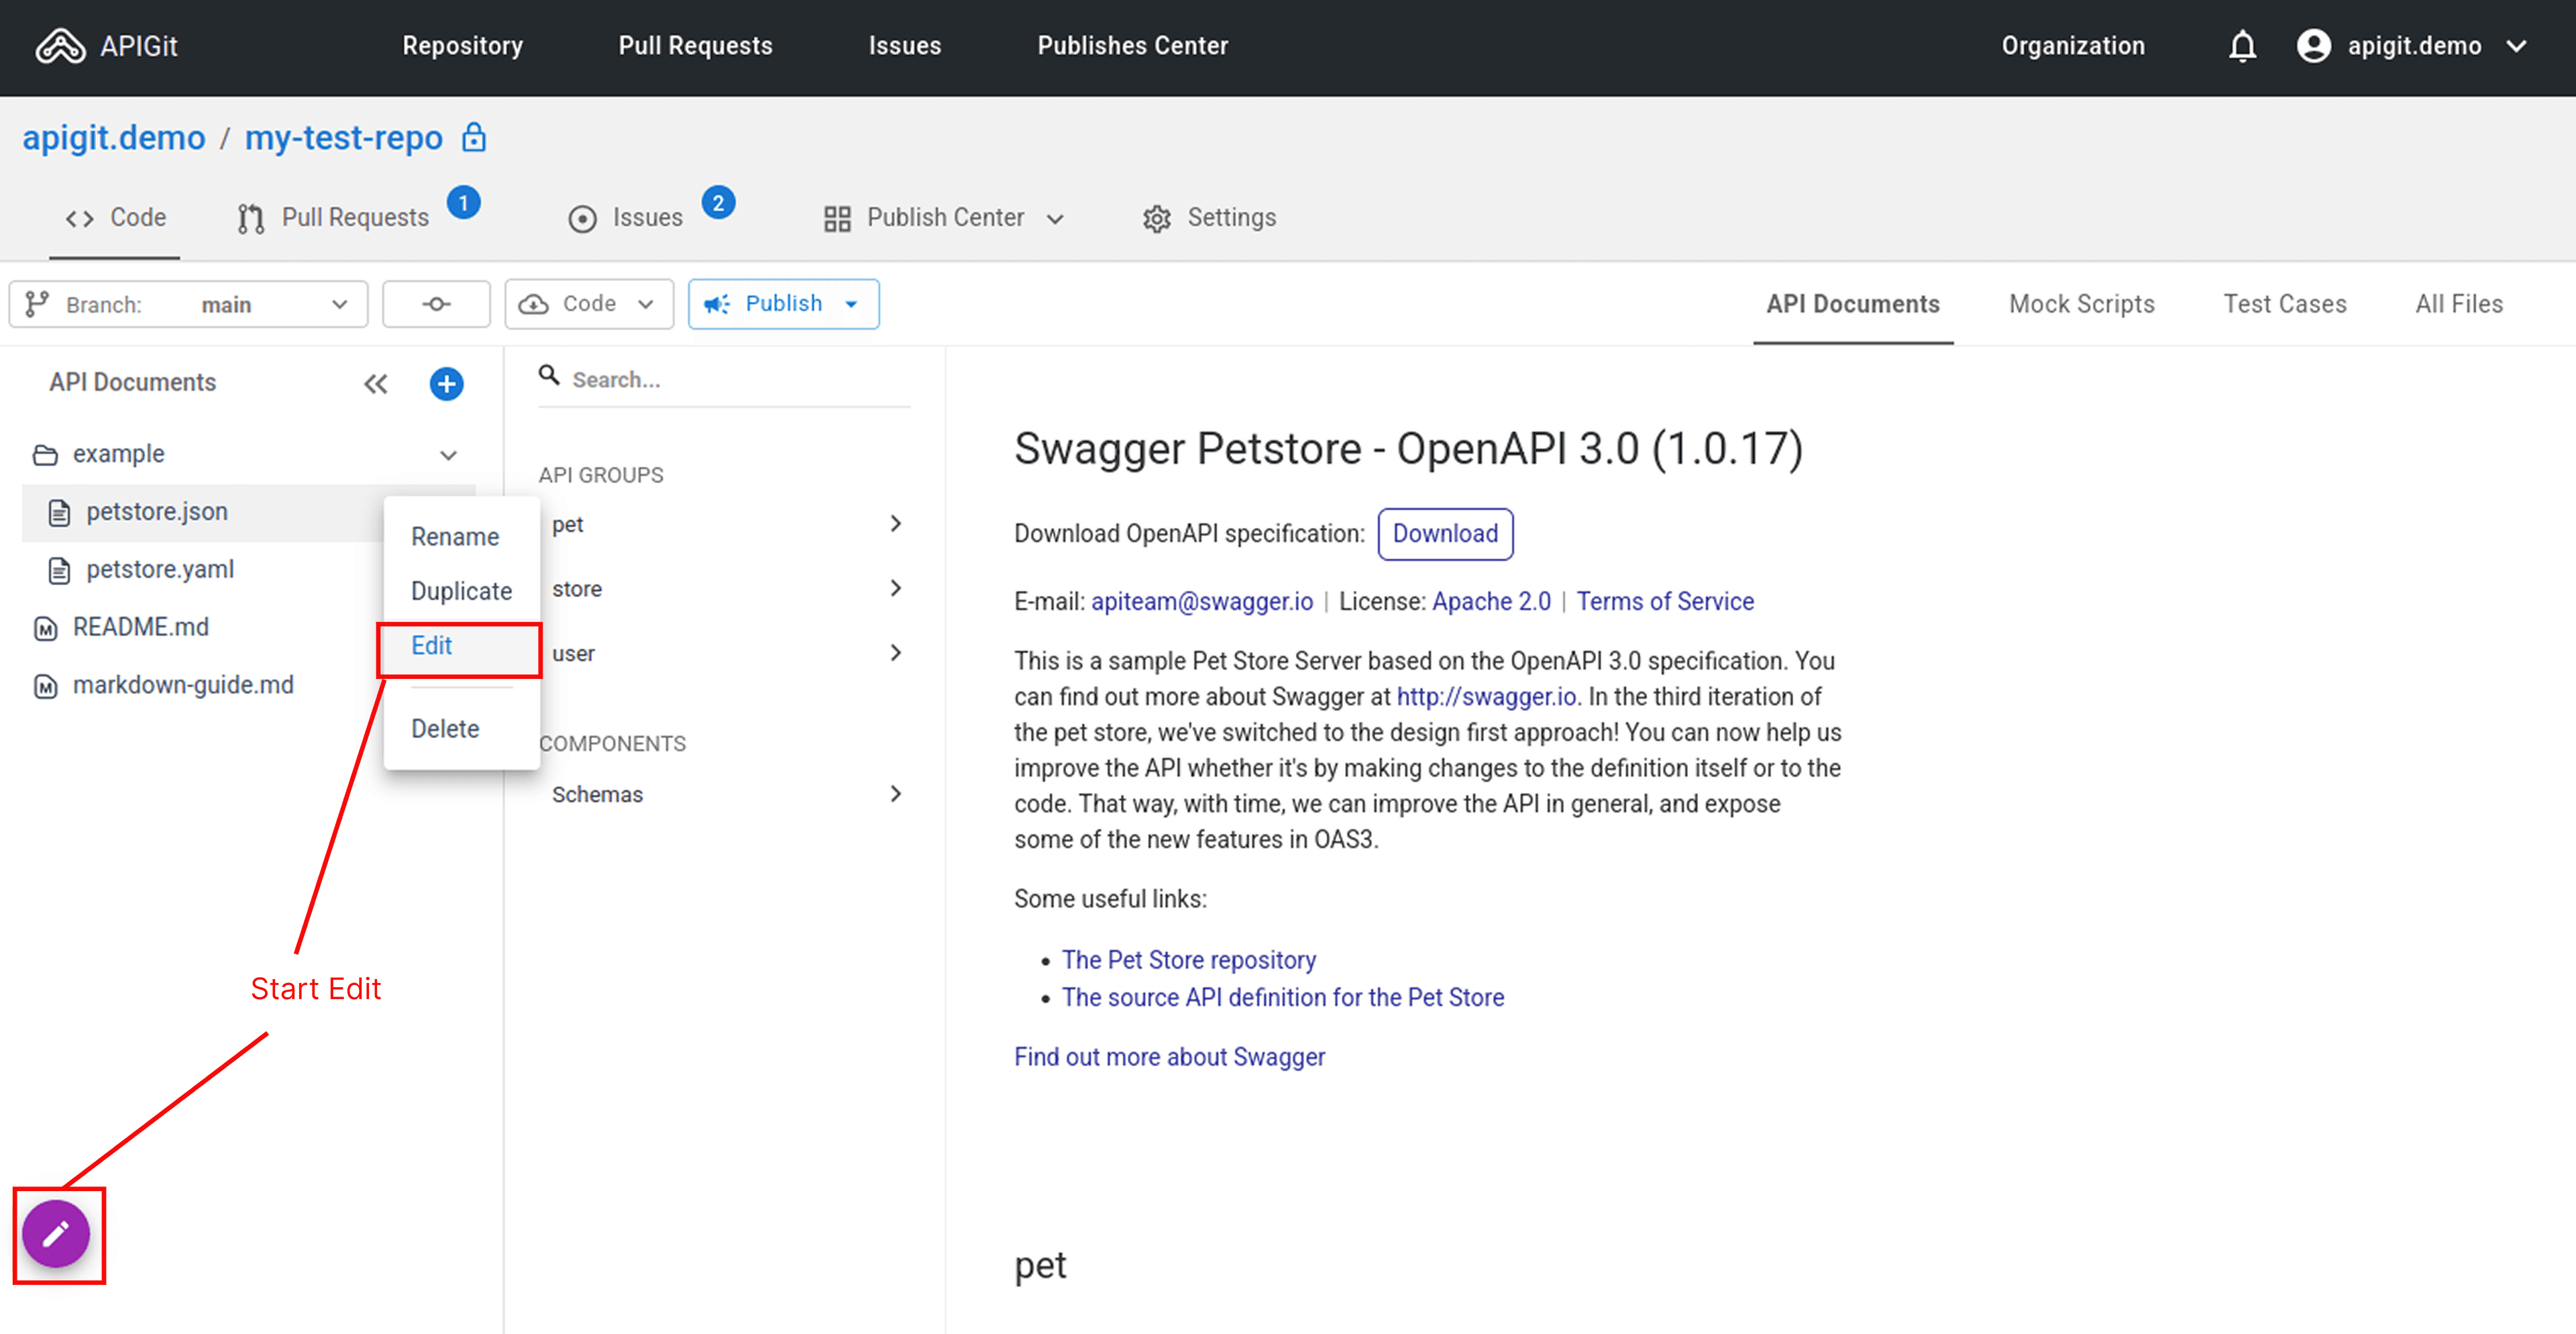Click the markdown-guide.md markdown icon
2576x1334 pixels.
(46, 686)
